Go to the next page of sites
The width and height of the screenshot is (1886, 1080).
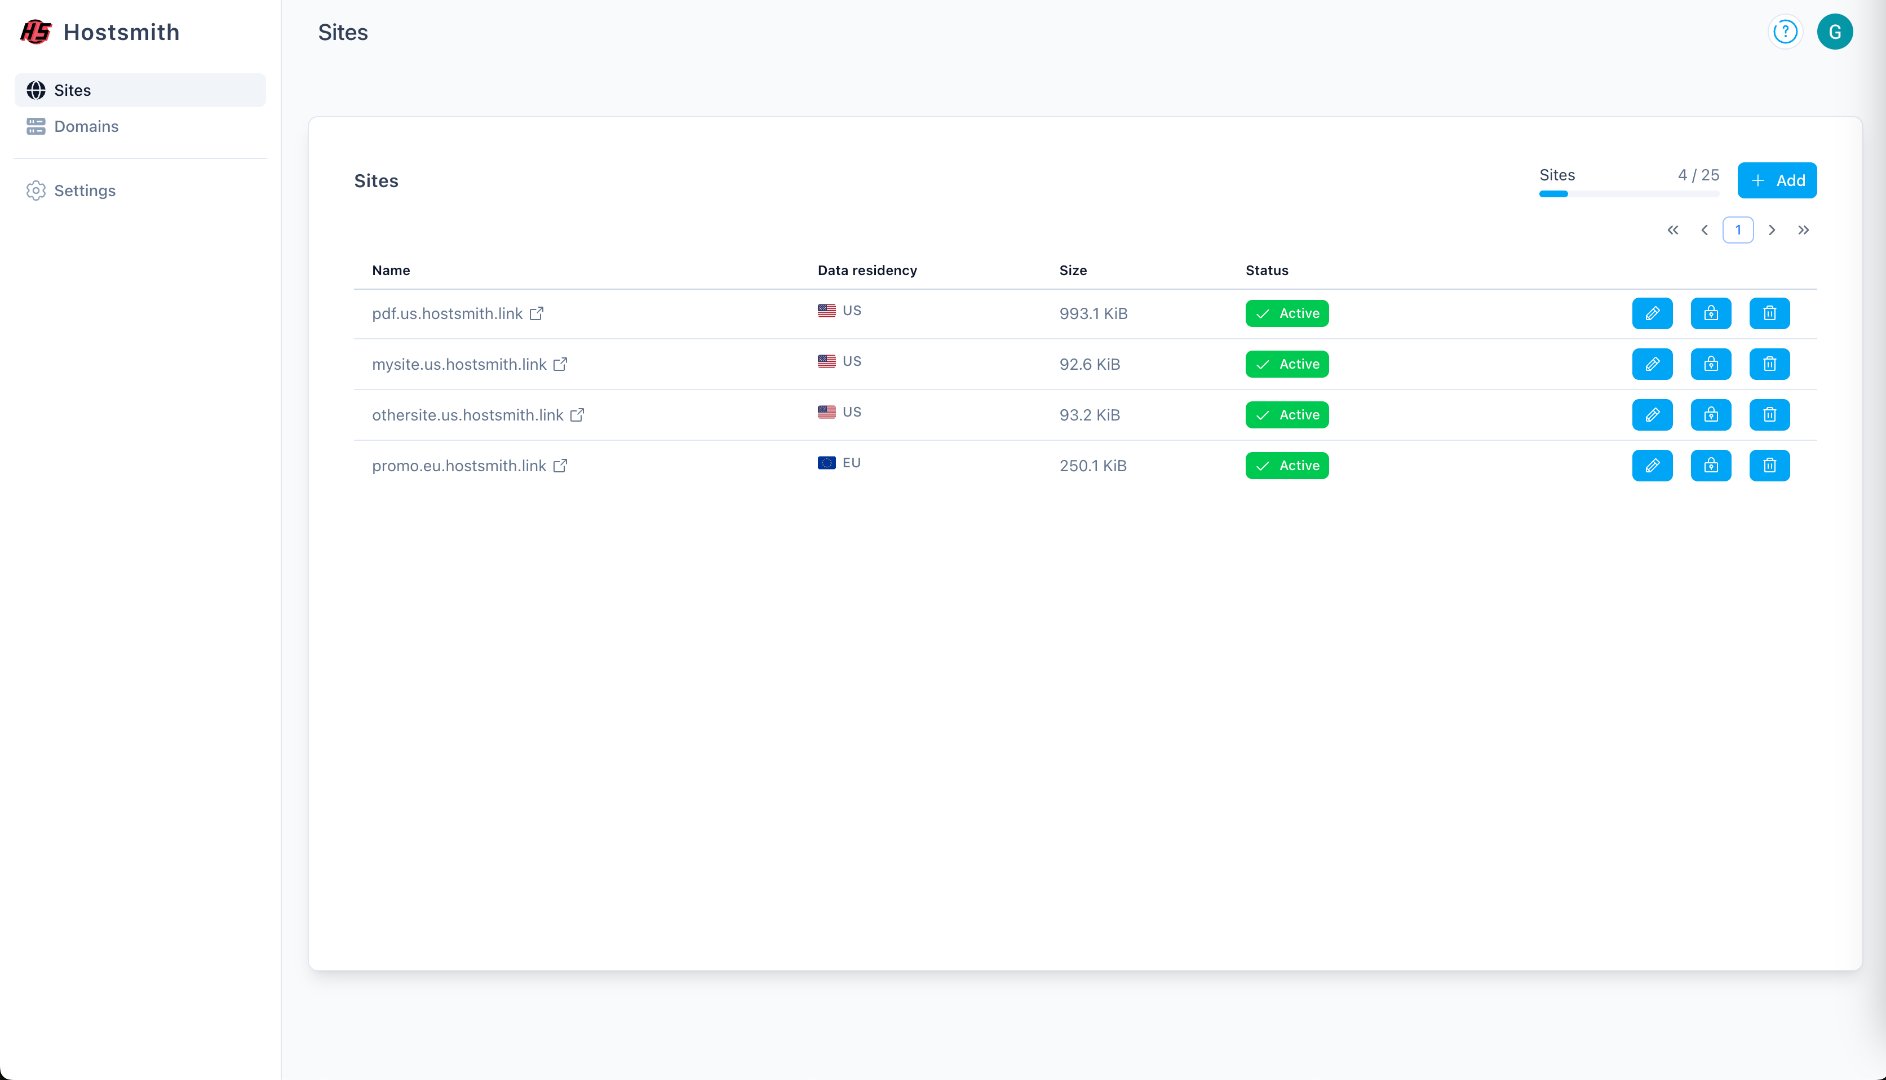(1772, 230)
